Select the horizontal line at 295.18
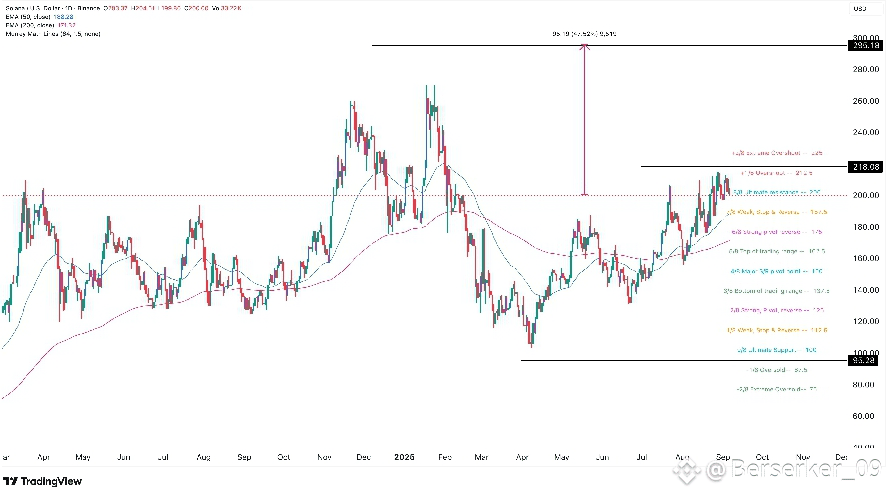Screen dimensions: 890x496 pyautogui.click(x=609, y=45)
